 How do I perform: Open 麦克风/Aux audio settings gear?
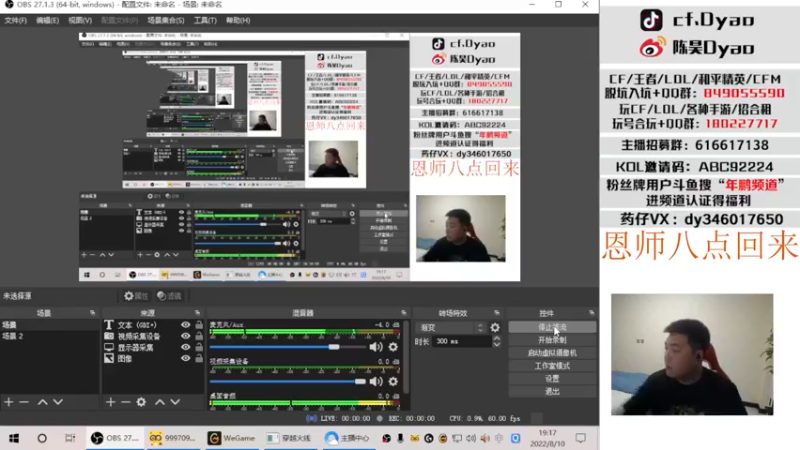tap(393, 347)
